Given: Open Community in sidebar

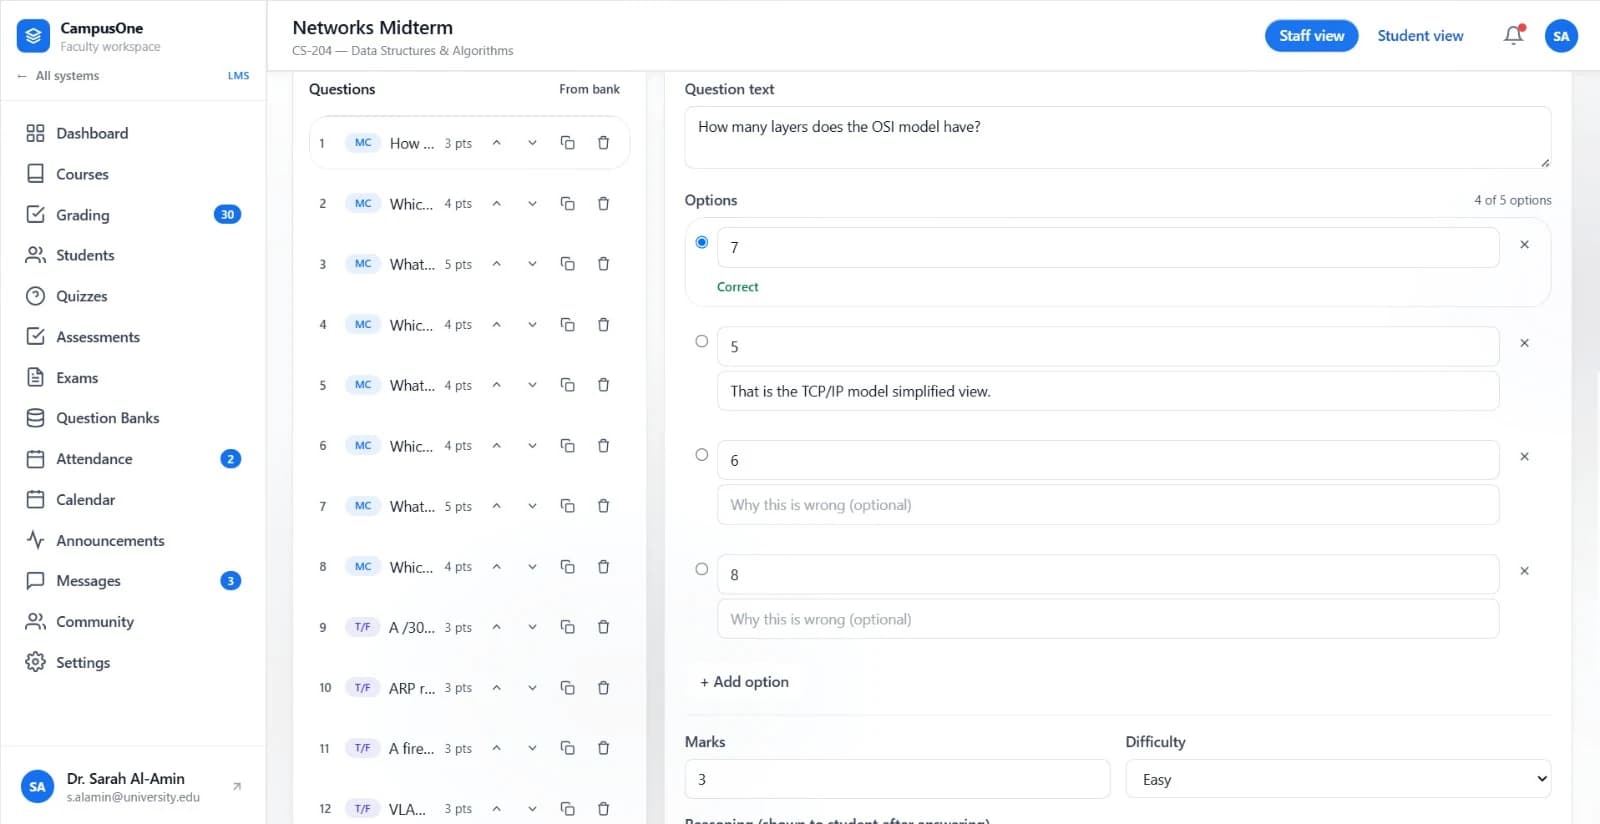Looking at the screenshot, I should pos(133,622).
